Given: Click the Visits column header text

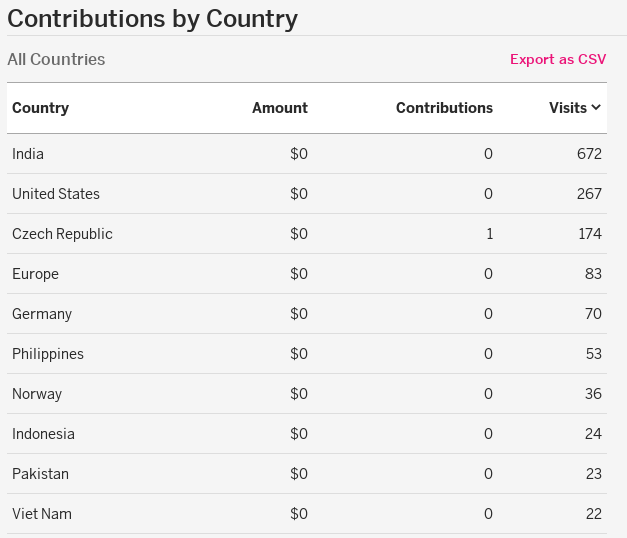Looking at the screenshot, I should click(x=567, y=108).
